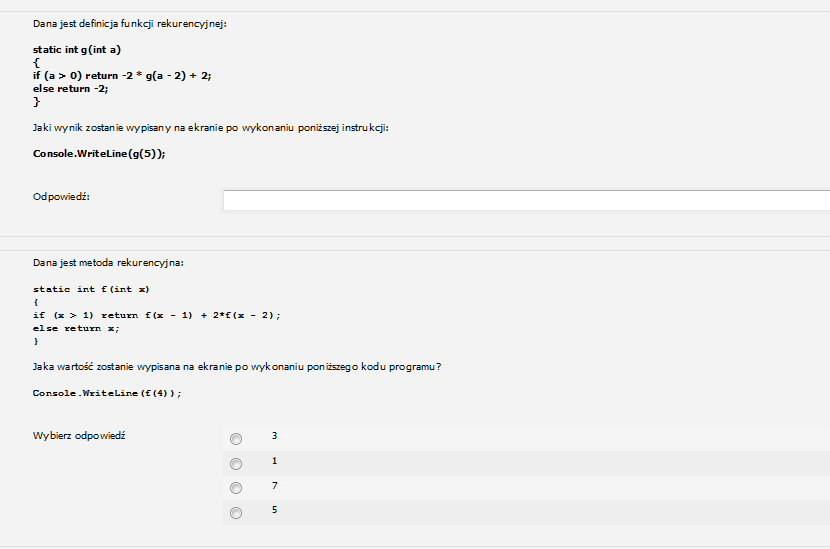
Task: Click the "static int f(int x)" code line
Action: tap(91, 289)
